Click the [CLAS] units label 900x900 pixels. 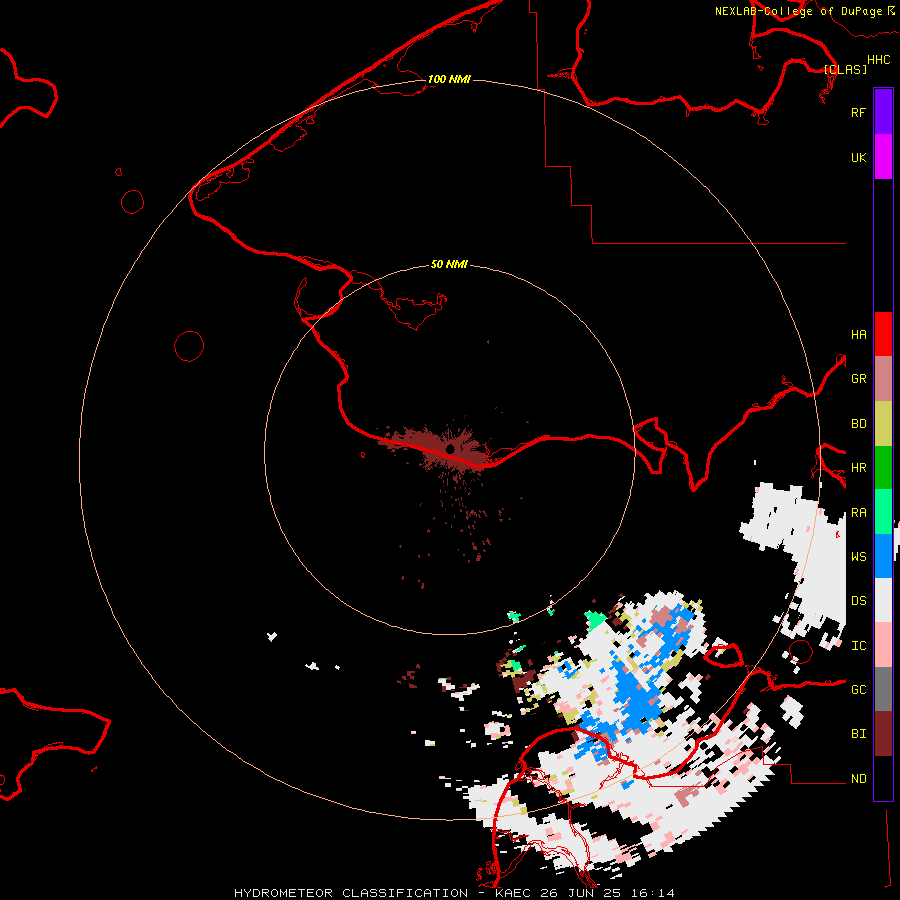click(845, 69)
